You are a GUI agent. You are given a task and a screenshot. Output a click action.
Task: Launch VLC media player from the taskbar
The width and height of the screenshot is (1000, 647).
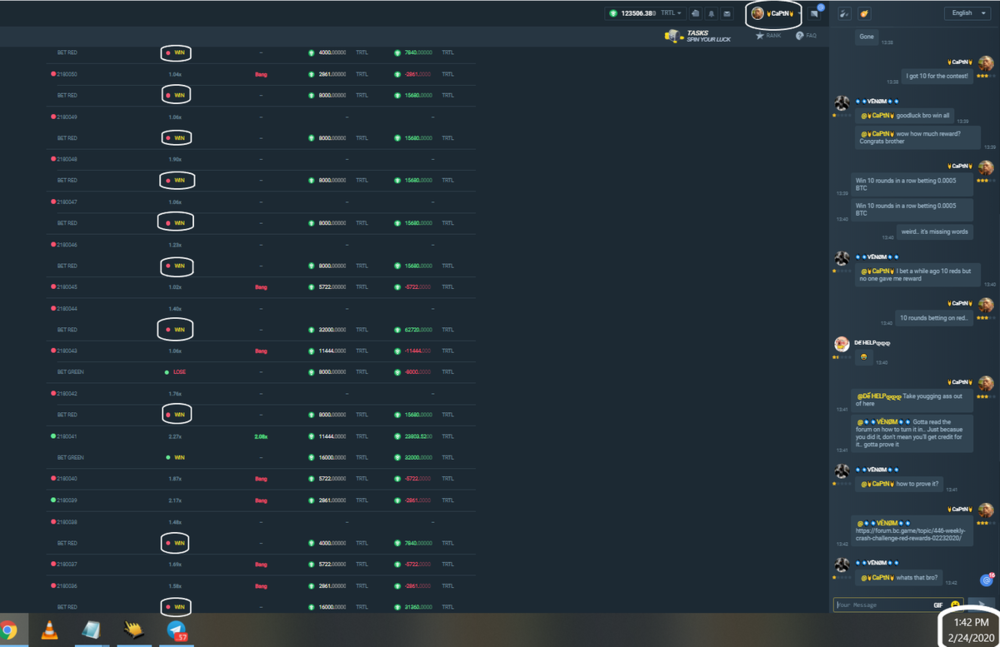[49, 632]
